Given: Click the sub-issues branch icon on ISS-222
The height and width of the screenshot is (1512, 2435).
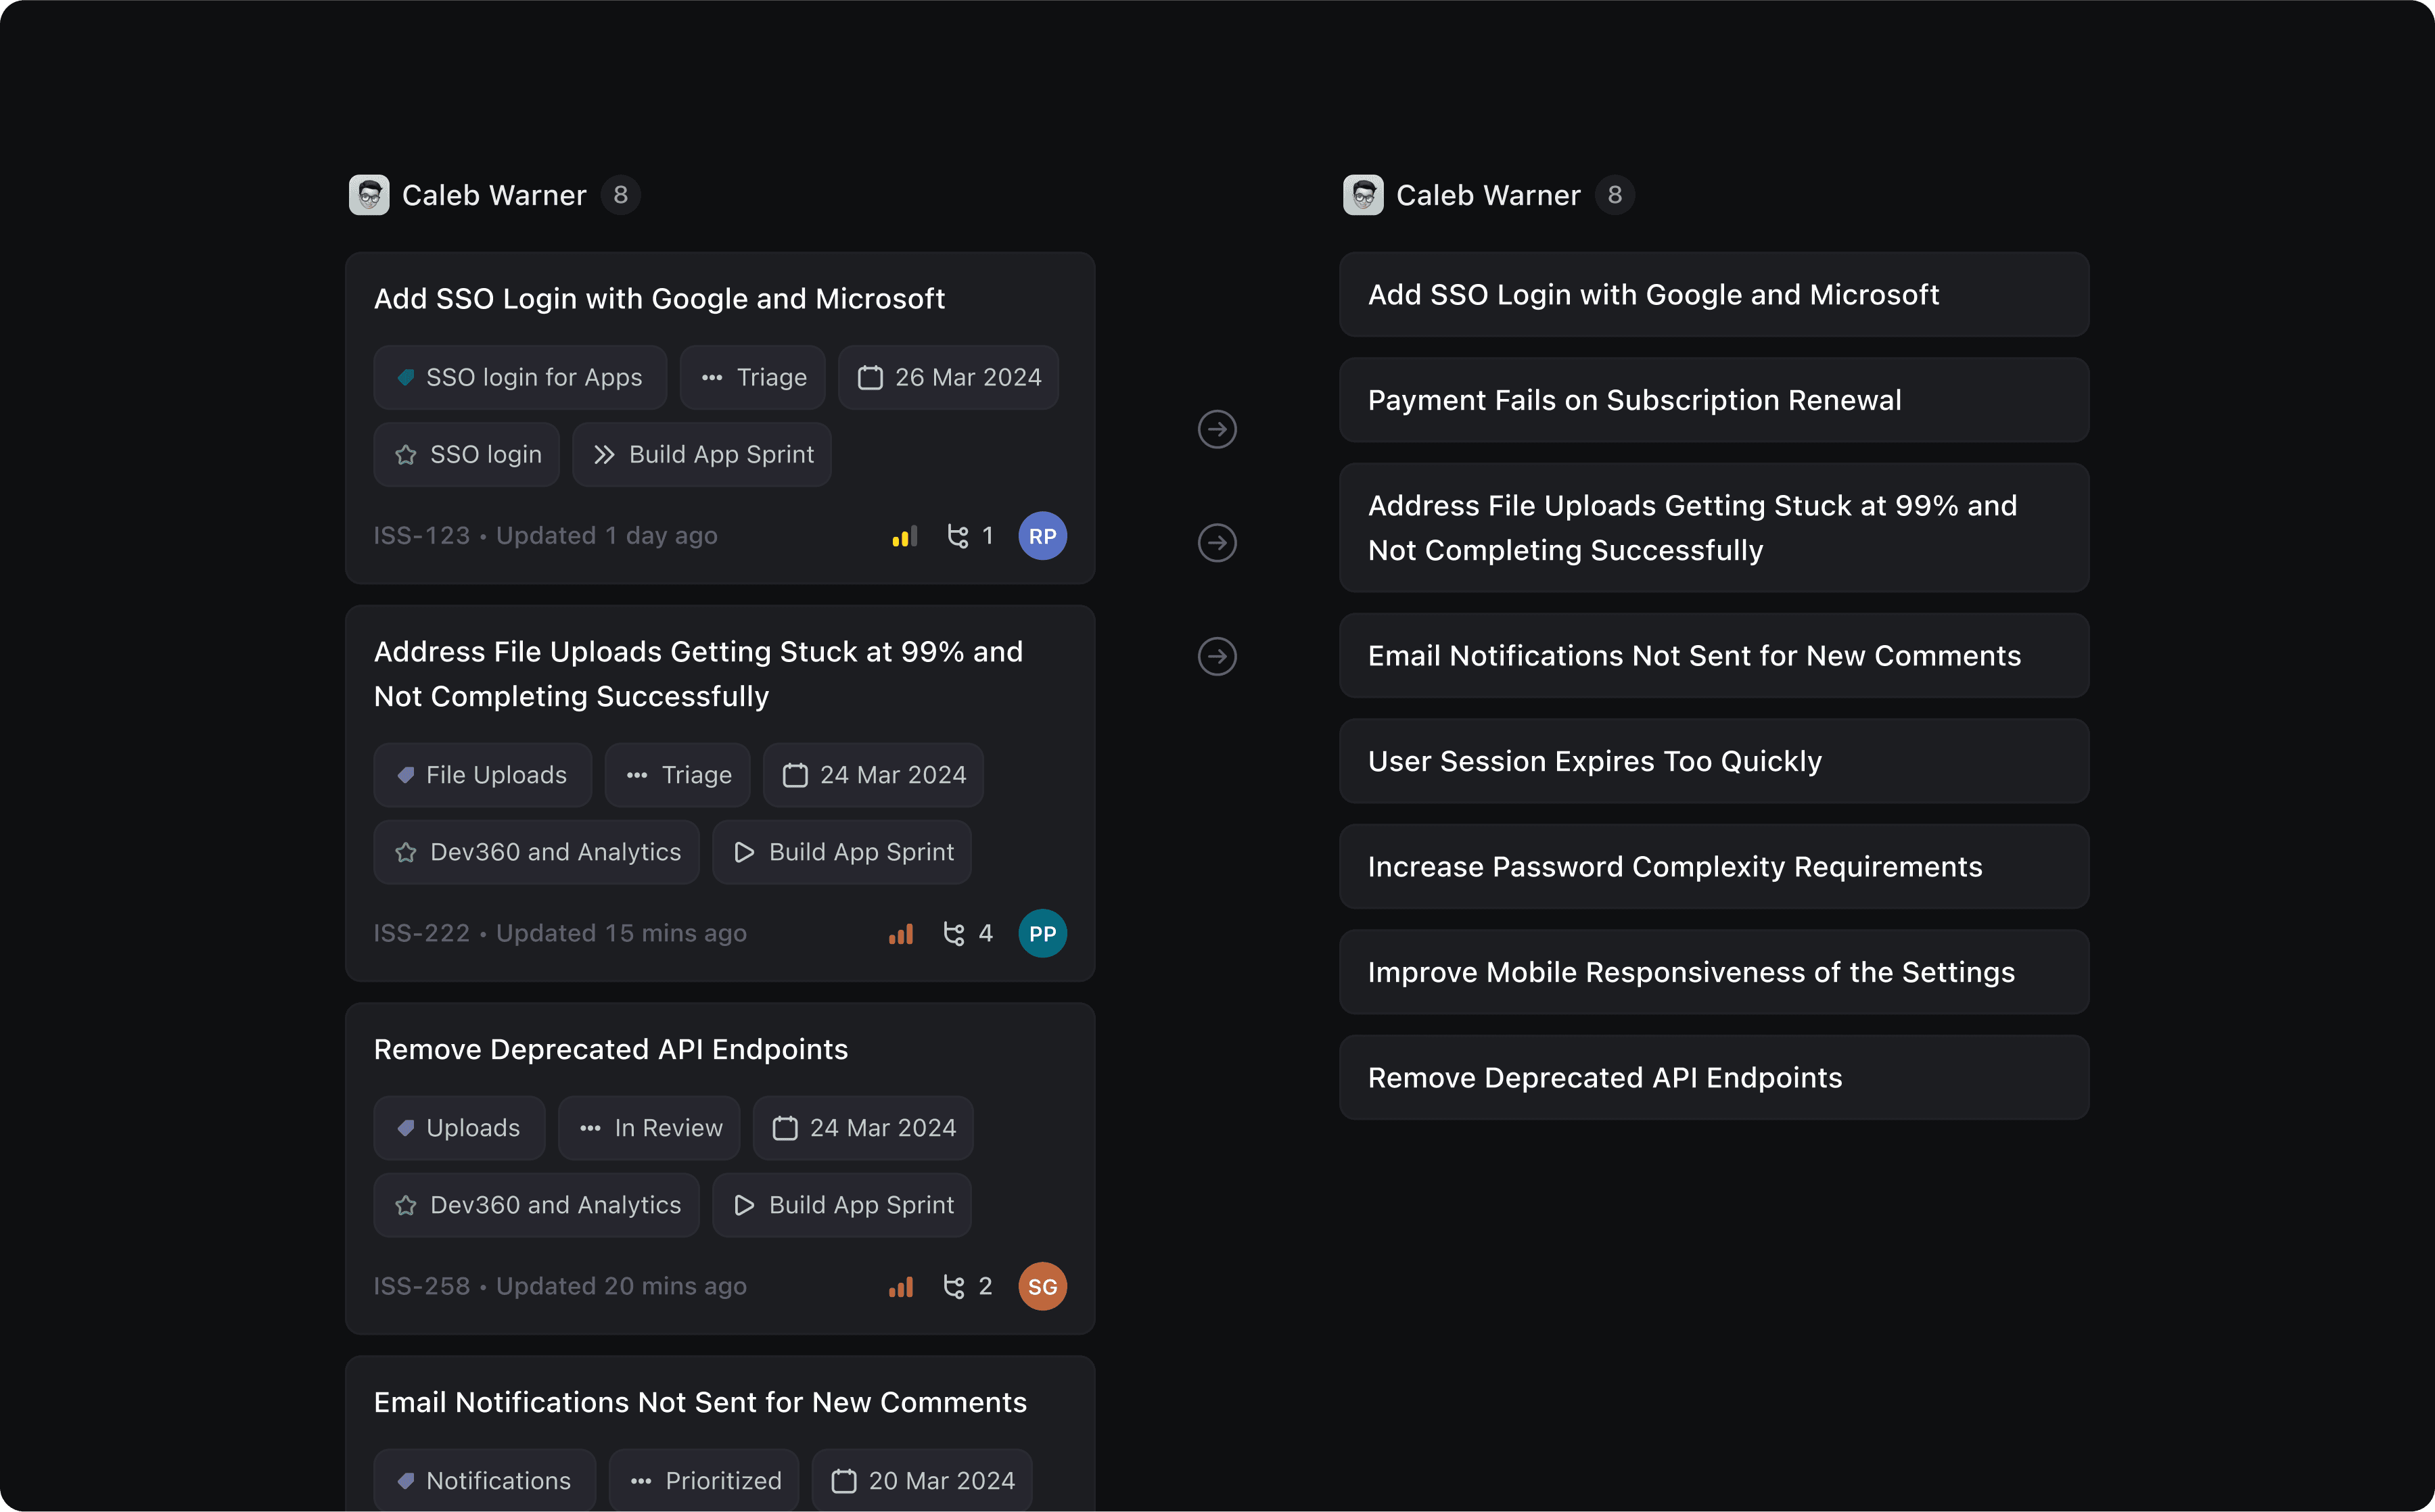Looking at the screenshot, I should click(954, 934).
